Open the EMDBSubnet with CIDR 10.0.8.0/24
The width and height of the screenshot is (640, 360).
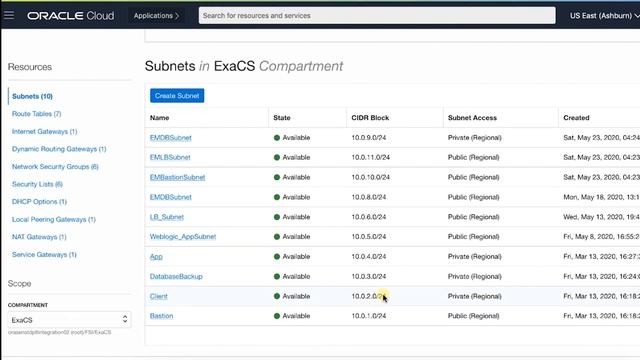(x=171, y=197)
